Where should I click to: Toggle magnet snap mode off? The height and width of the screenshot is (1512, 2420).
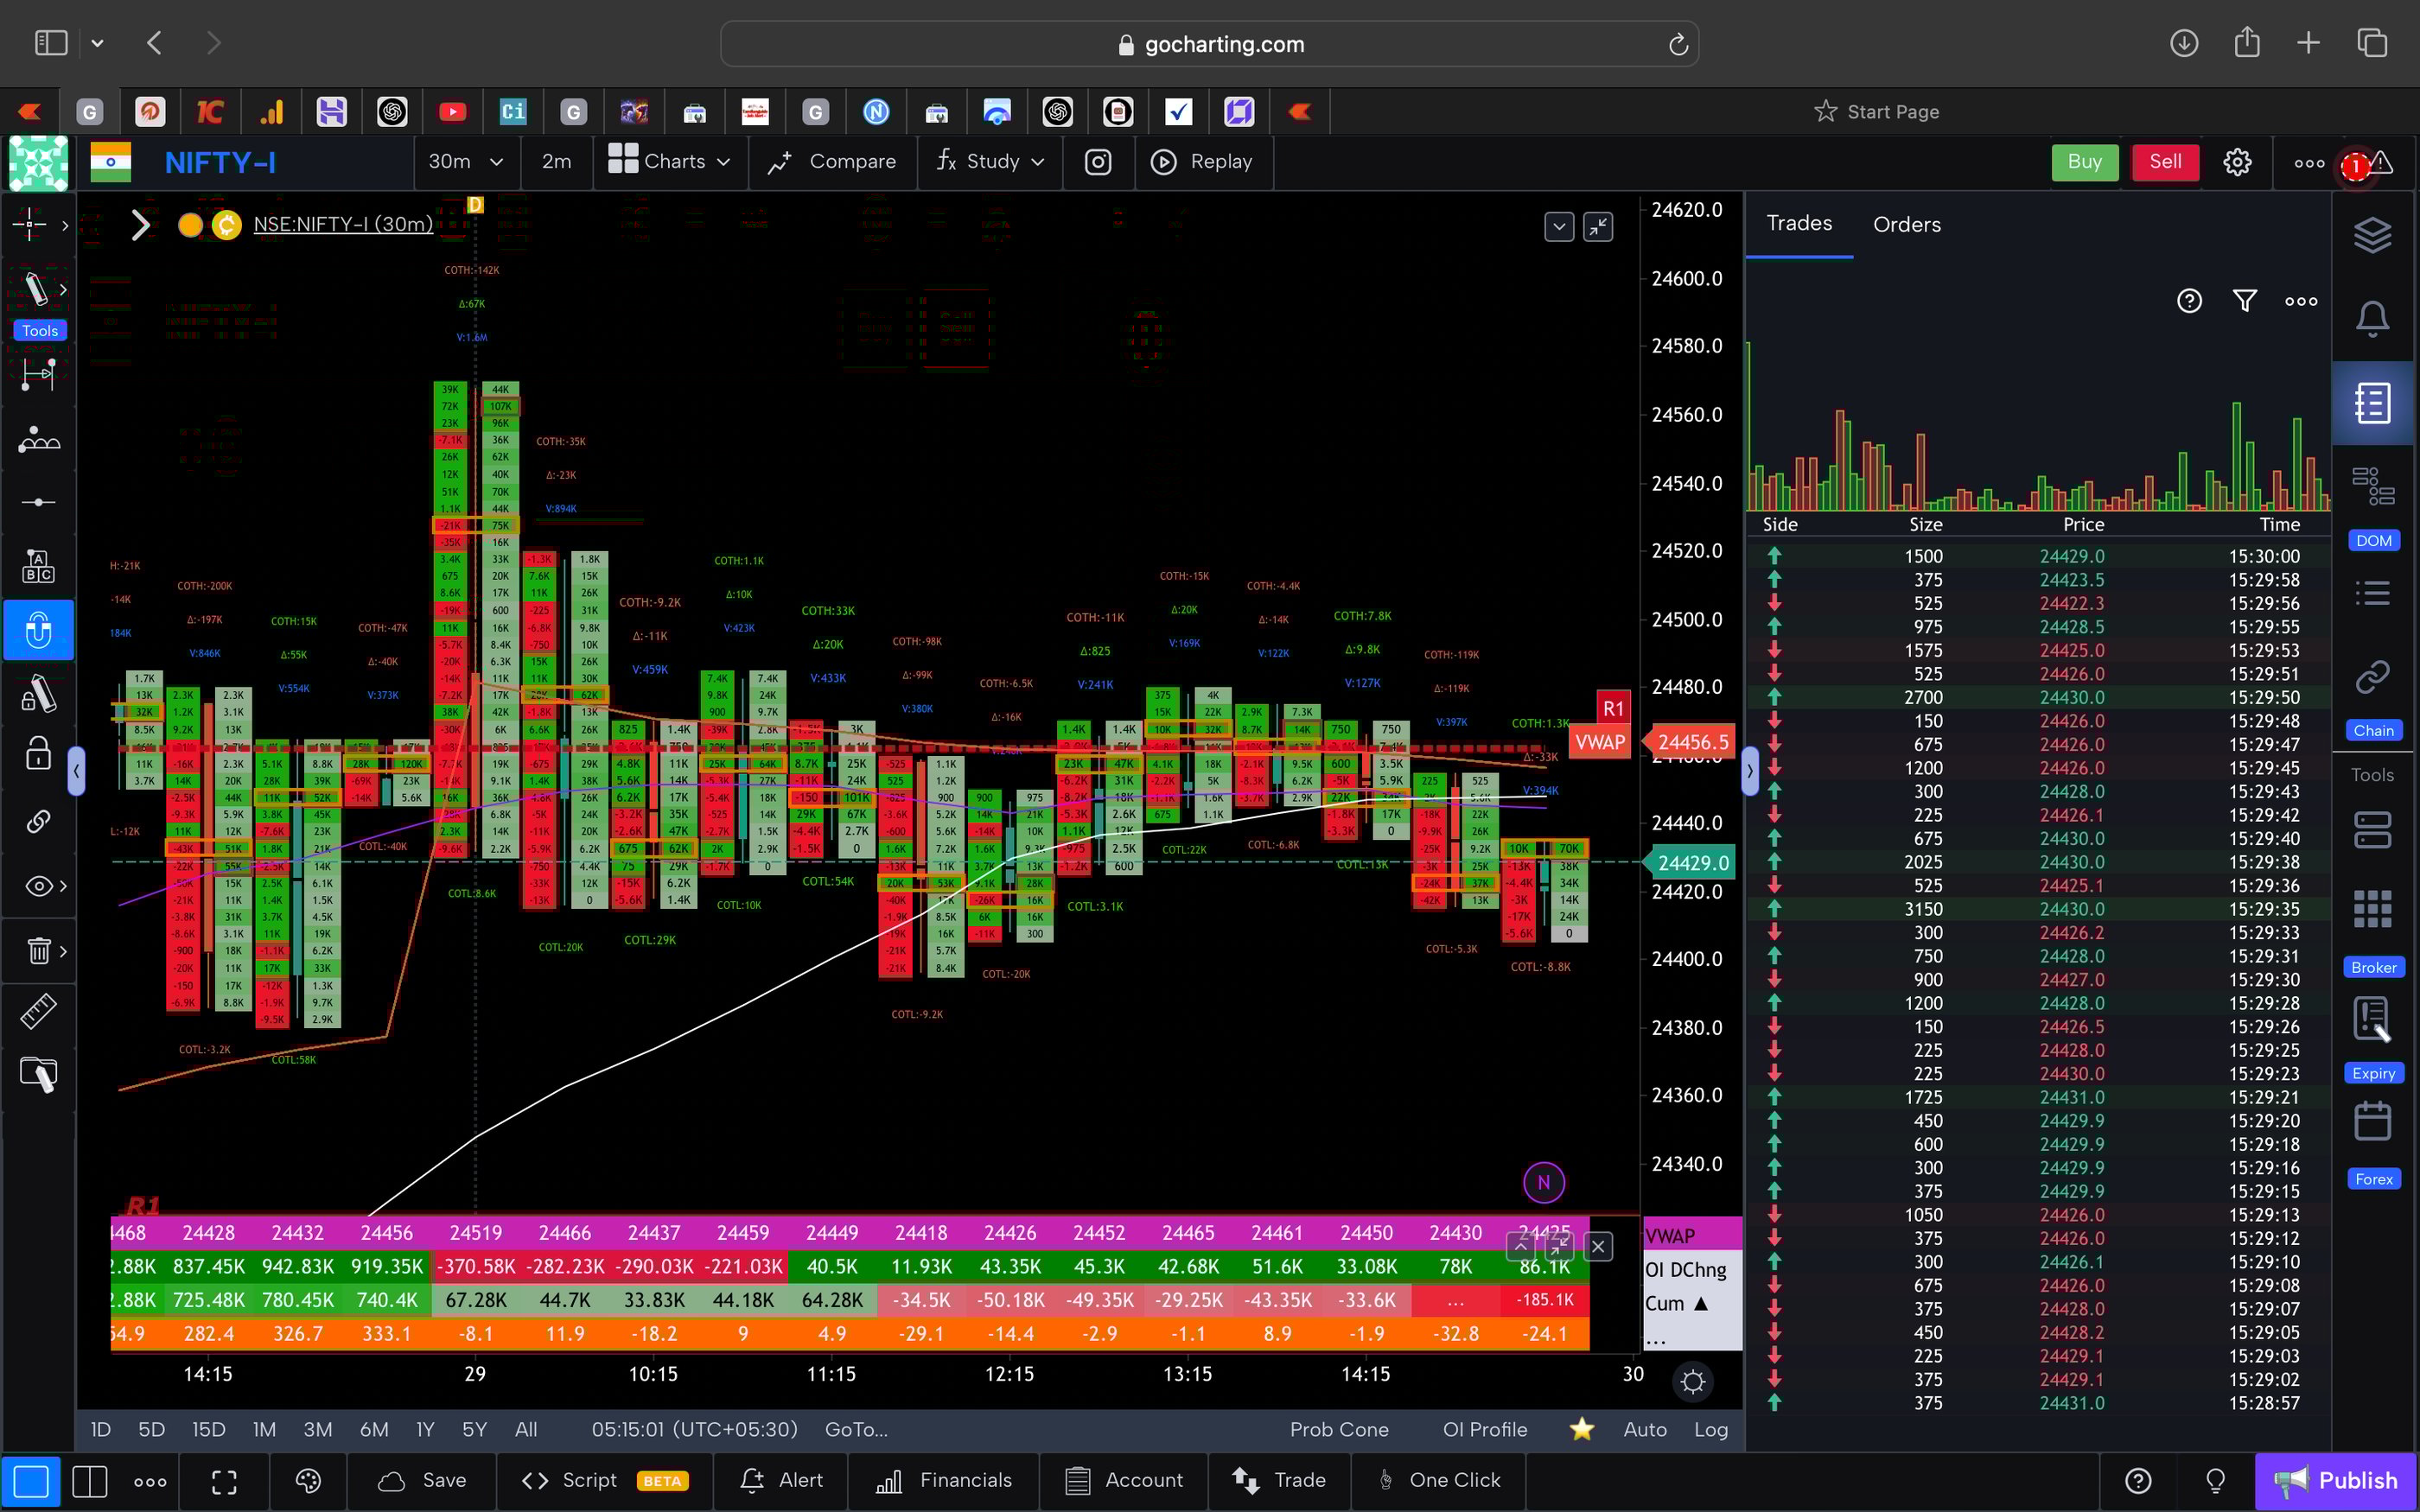click(x=38, y=630)
